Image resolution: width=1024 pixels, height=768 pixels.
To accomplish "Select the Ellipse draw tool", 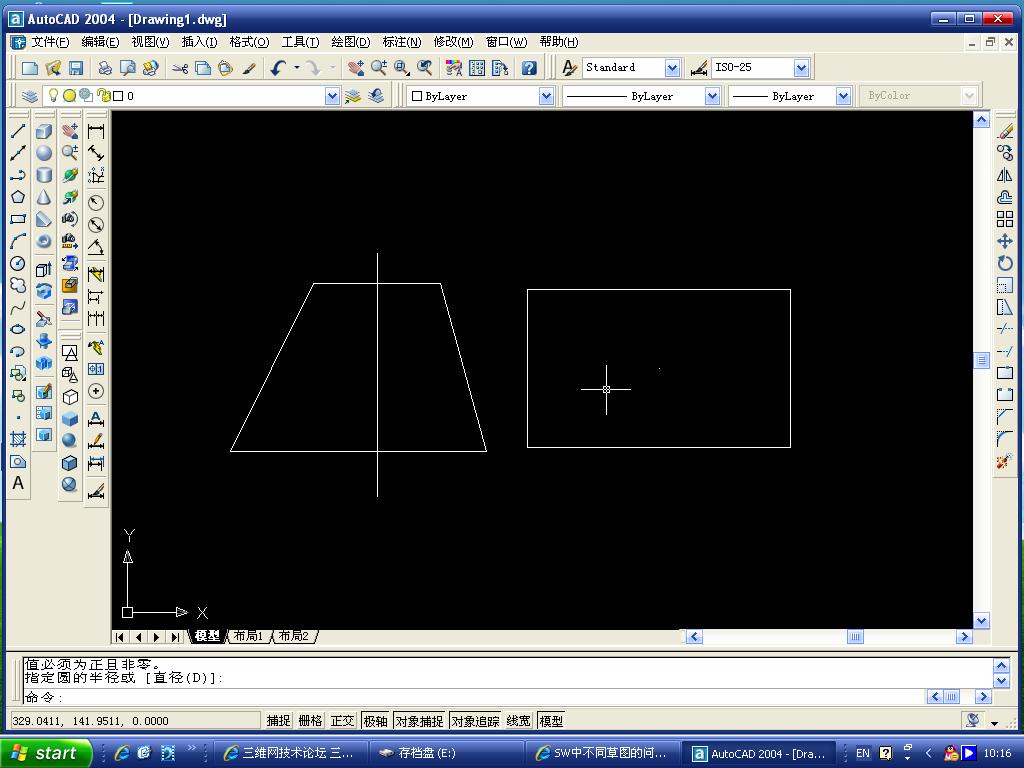I will click(x=18, y=329).
